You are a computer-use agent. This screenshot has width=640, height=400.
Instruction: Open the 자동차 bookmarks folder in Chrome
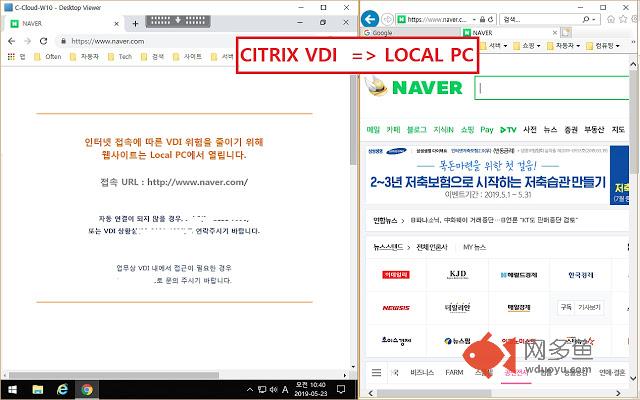click(x=84, y=57)
